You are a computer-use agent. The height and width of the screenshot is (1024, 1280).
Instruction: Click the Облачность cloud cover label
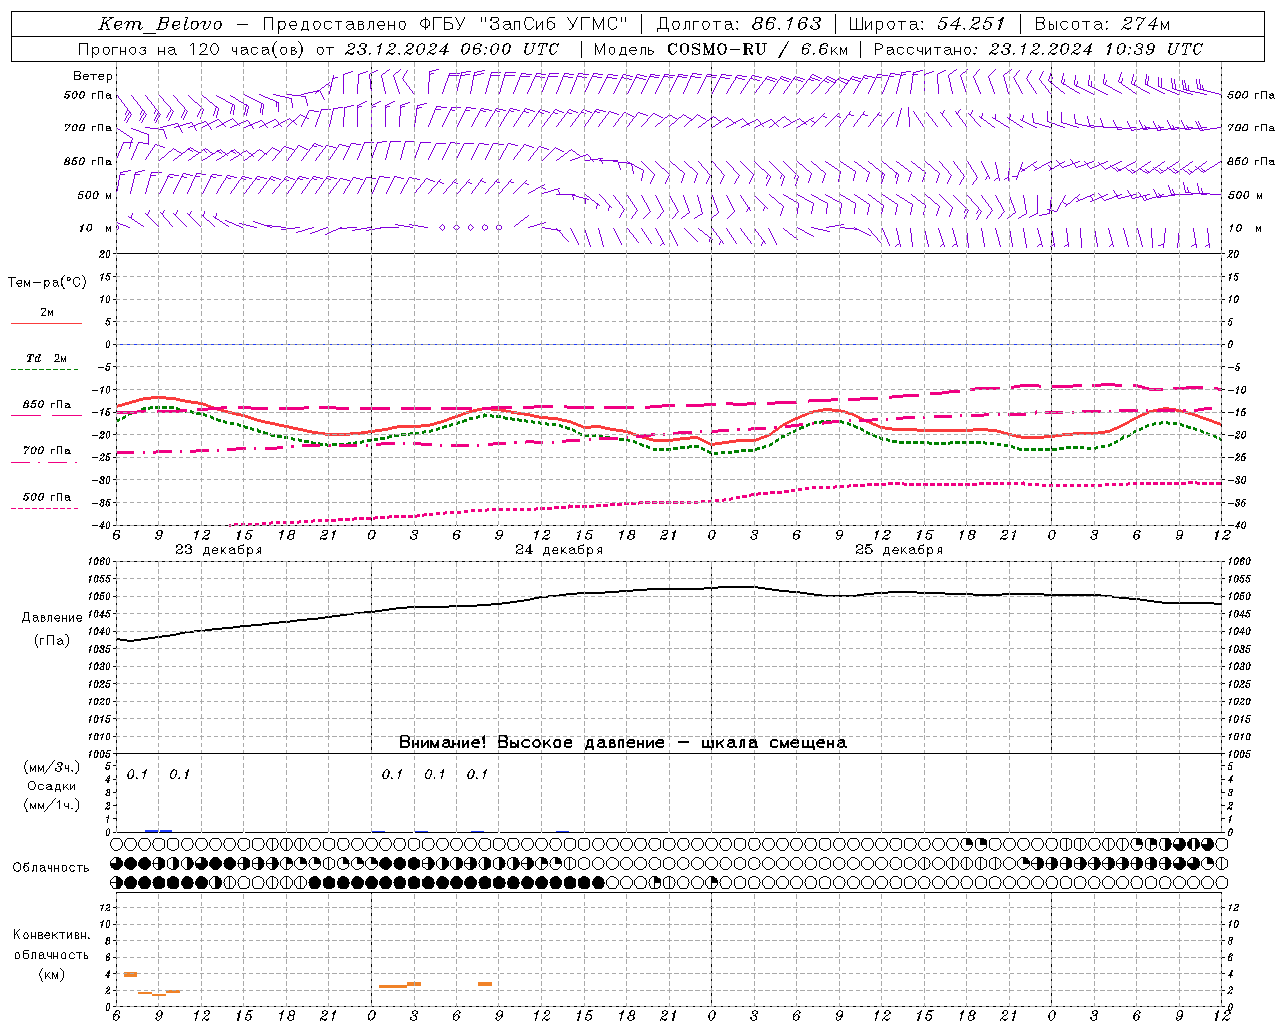51,868
